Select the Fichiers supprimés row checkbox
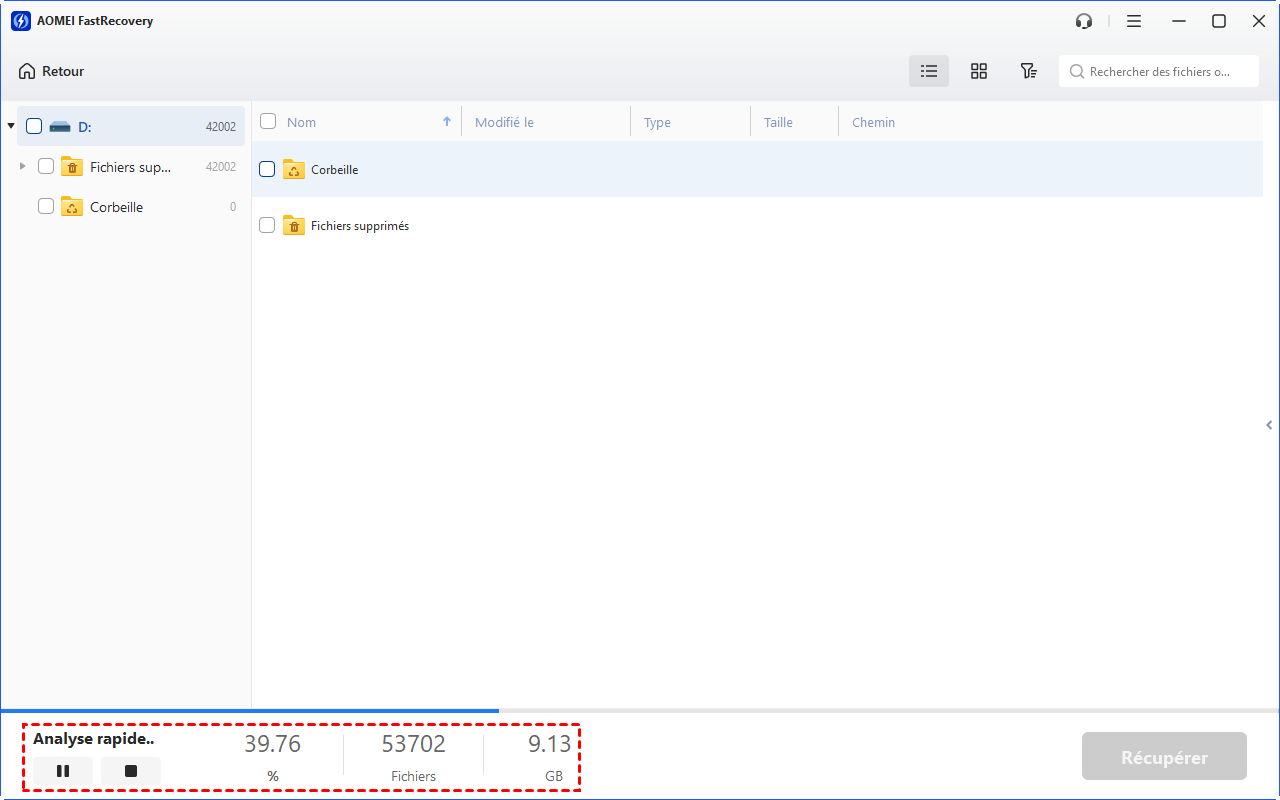Image resolution: width=1280 pixels, height=800 pixels. tap(267, 226)
